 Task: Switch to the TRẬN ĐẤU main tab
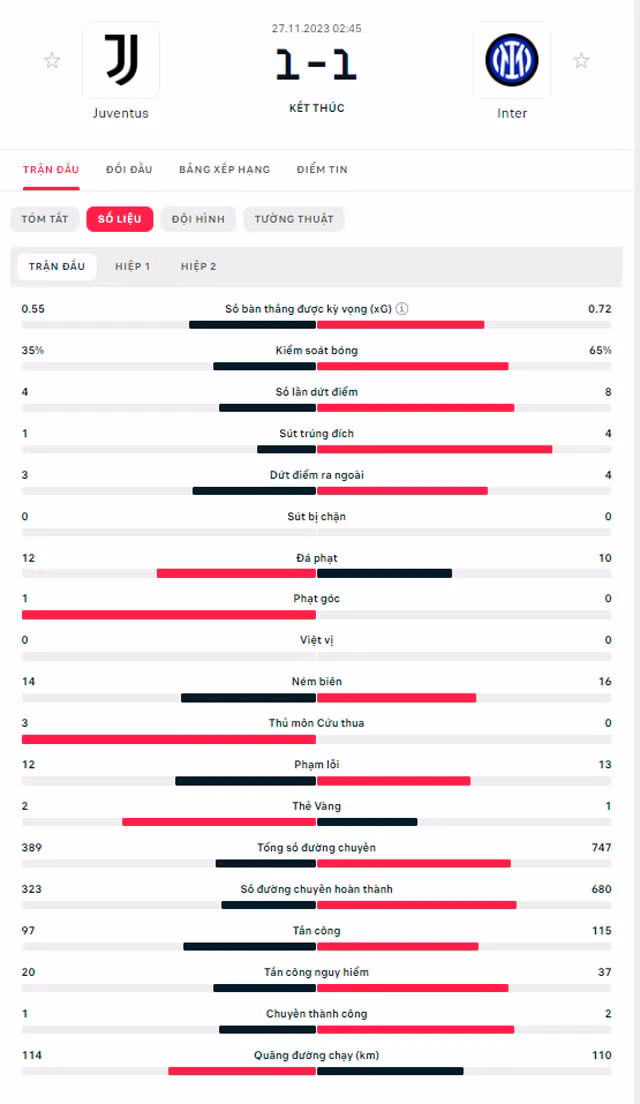51,170
